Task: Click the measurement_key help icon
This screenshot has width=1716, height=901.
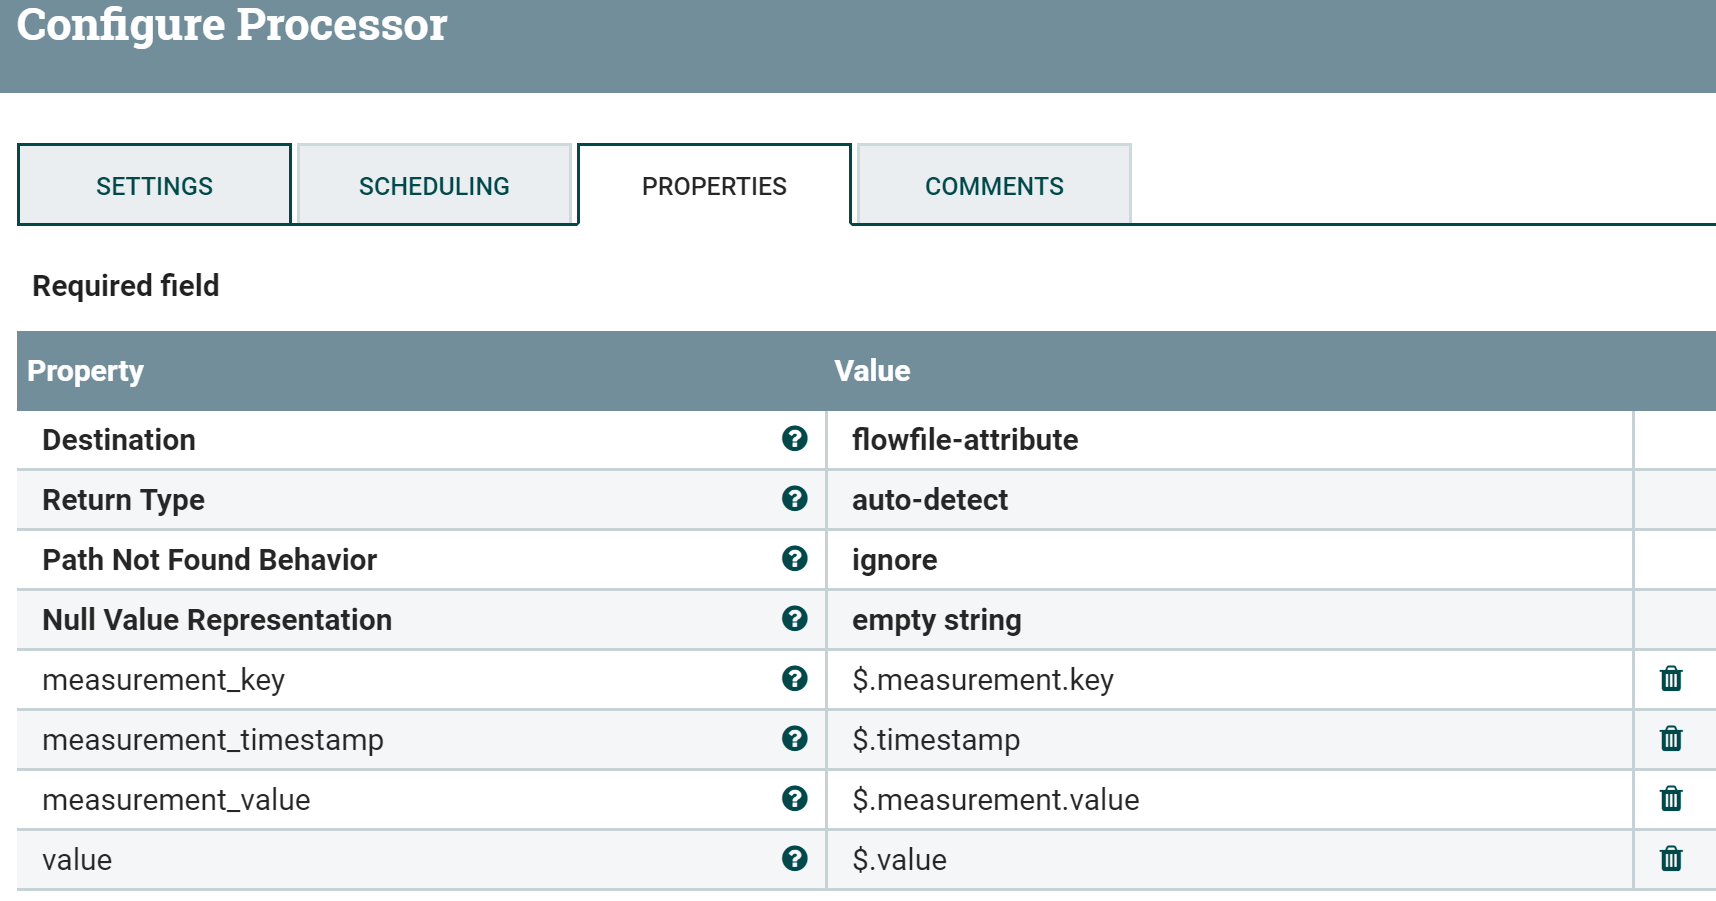Action: [794, 679]
